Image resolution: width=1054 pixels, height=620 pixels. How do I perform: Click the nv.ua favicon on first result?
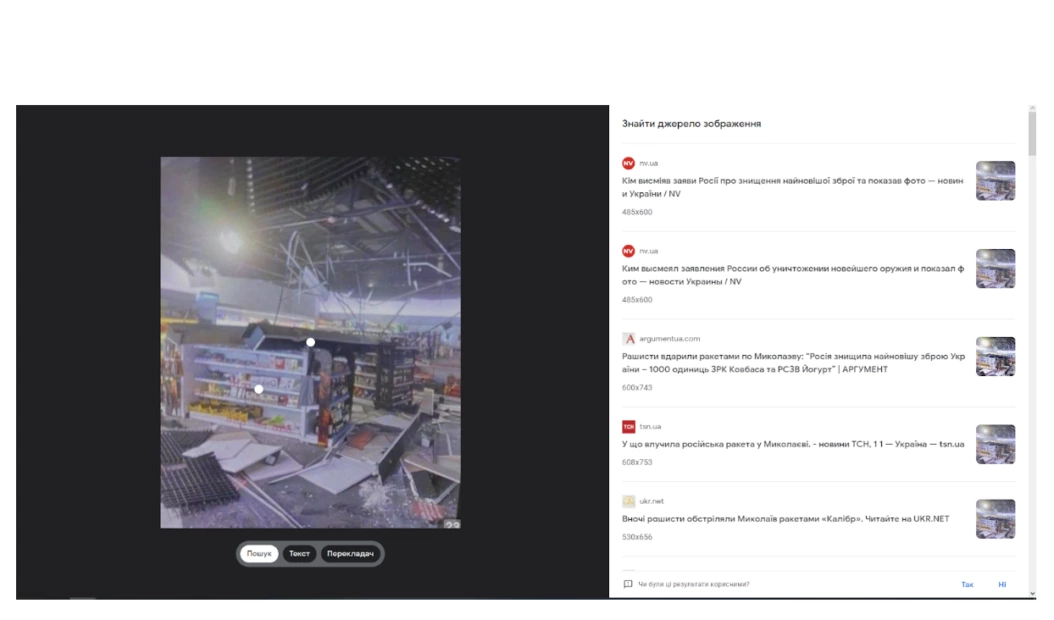pos(628,163)
